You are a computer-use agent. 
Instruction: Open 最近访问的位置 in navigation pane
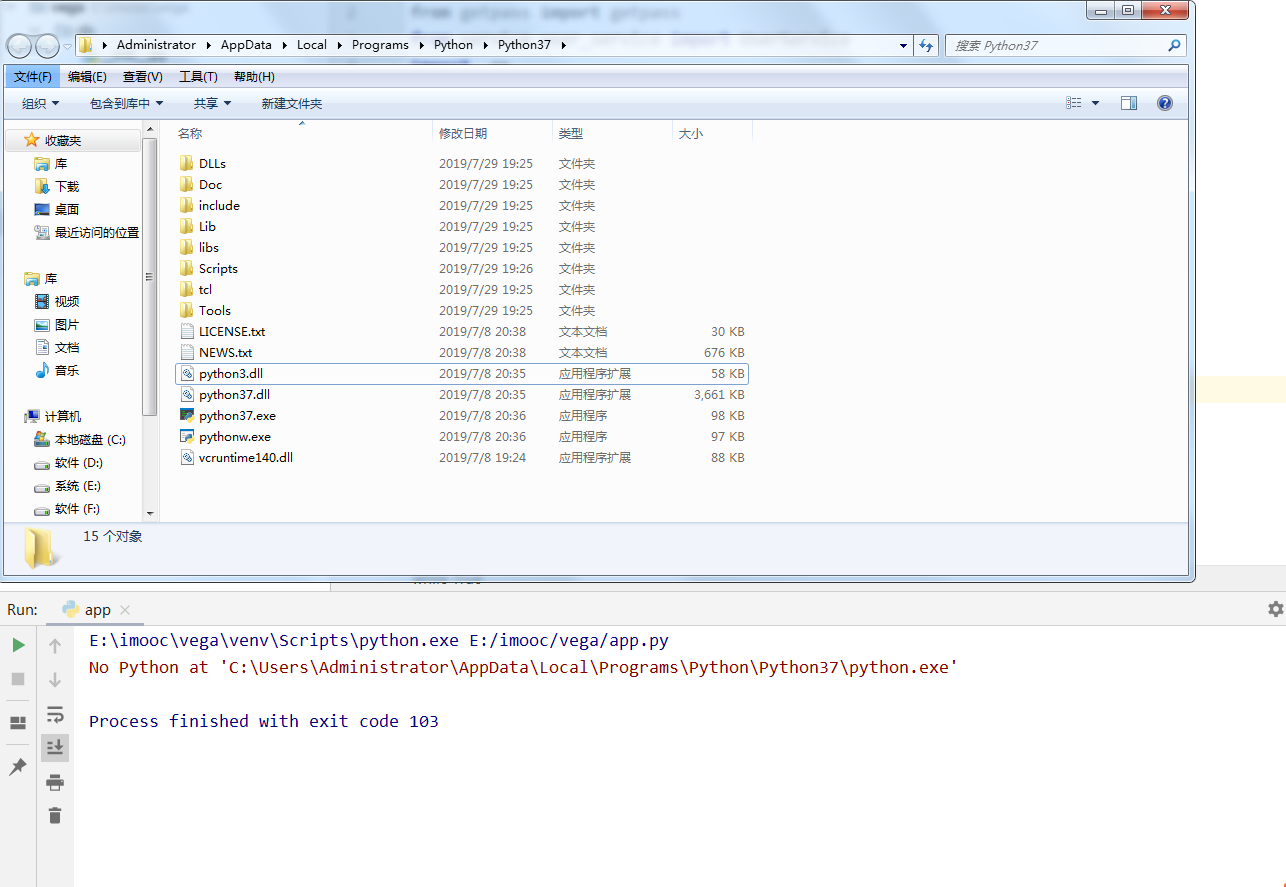click(x=96, y=232)
